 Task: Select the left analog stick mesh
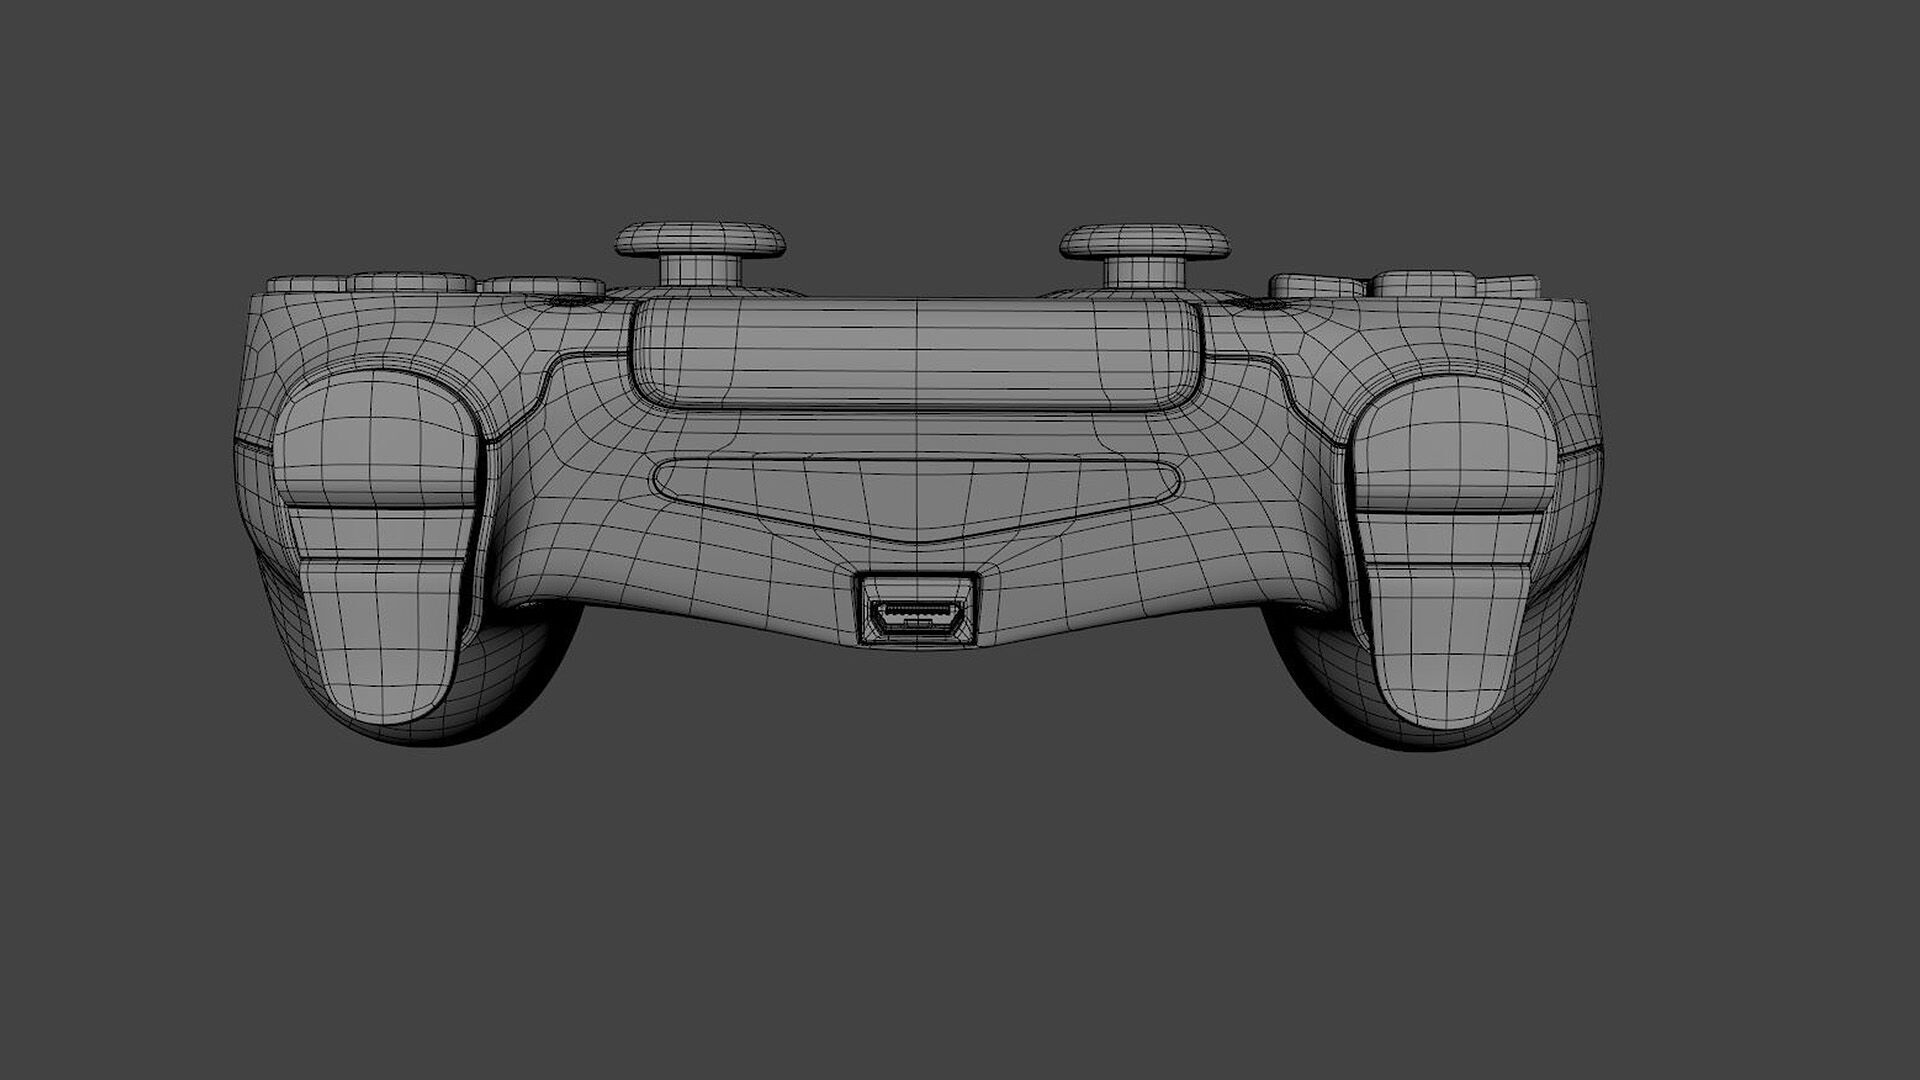[x=700, y=253]
